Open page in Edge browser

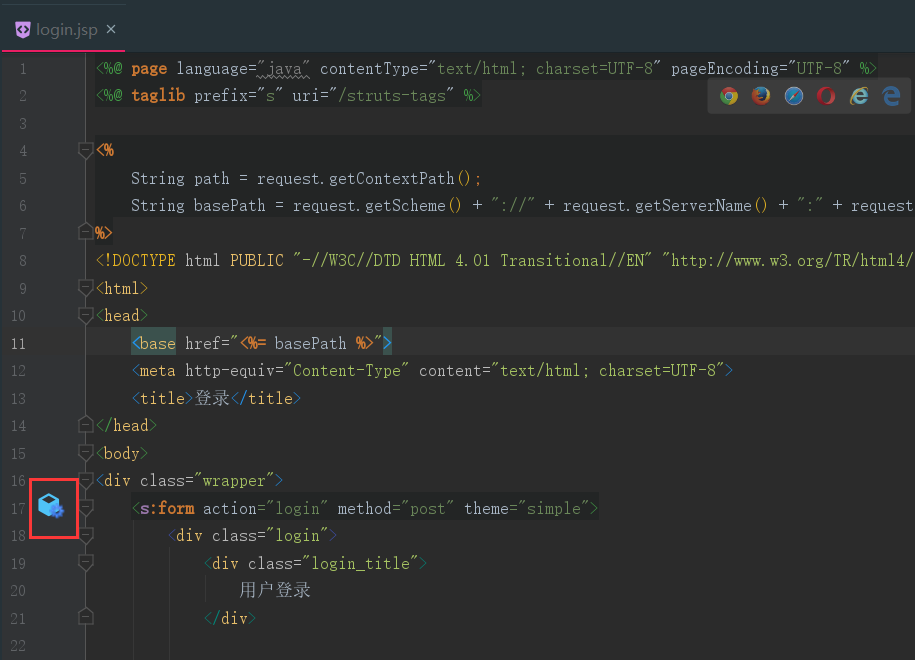pyautogui.click(x=891, y=96)
